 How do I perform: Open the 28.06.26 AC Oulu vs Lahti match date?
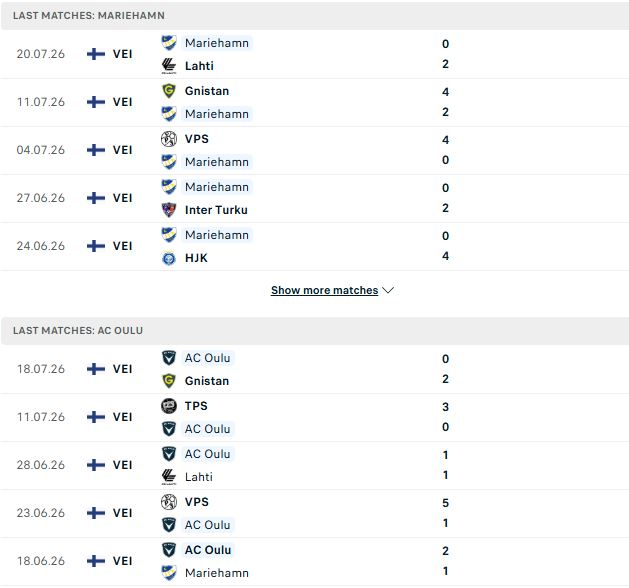coord(41,465)
